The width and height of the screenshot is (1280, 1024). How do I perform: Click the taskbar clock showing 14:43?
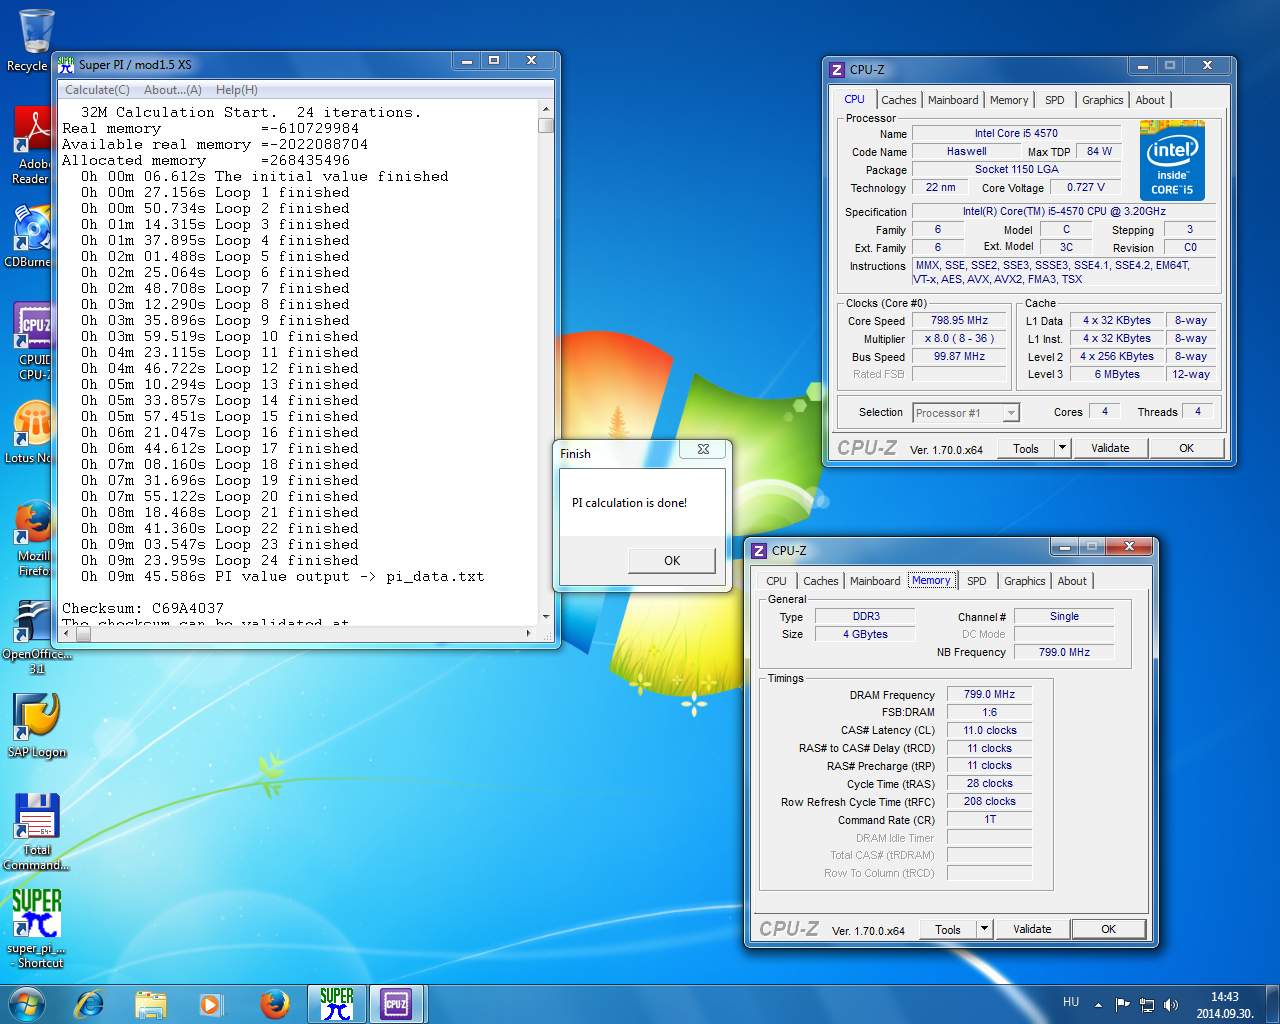tap(1225, 1004)
